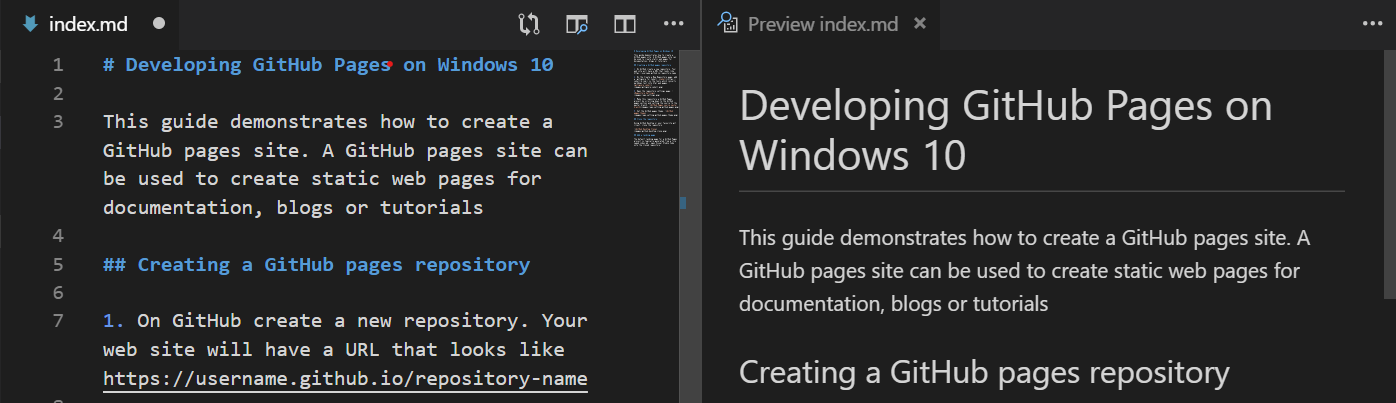
Task: Click line number 4 in gutter
Action: click(57, 236)
